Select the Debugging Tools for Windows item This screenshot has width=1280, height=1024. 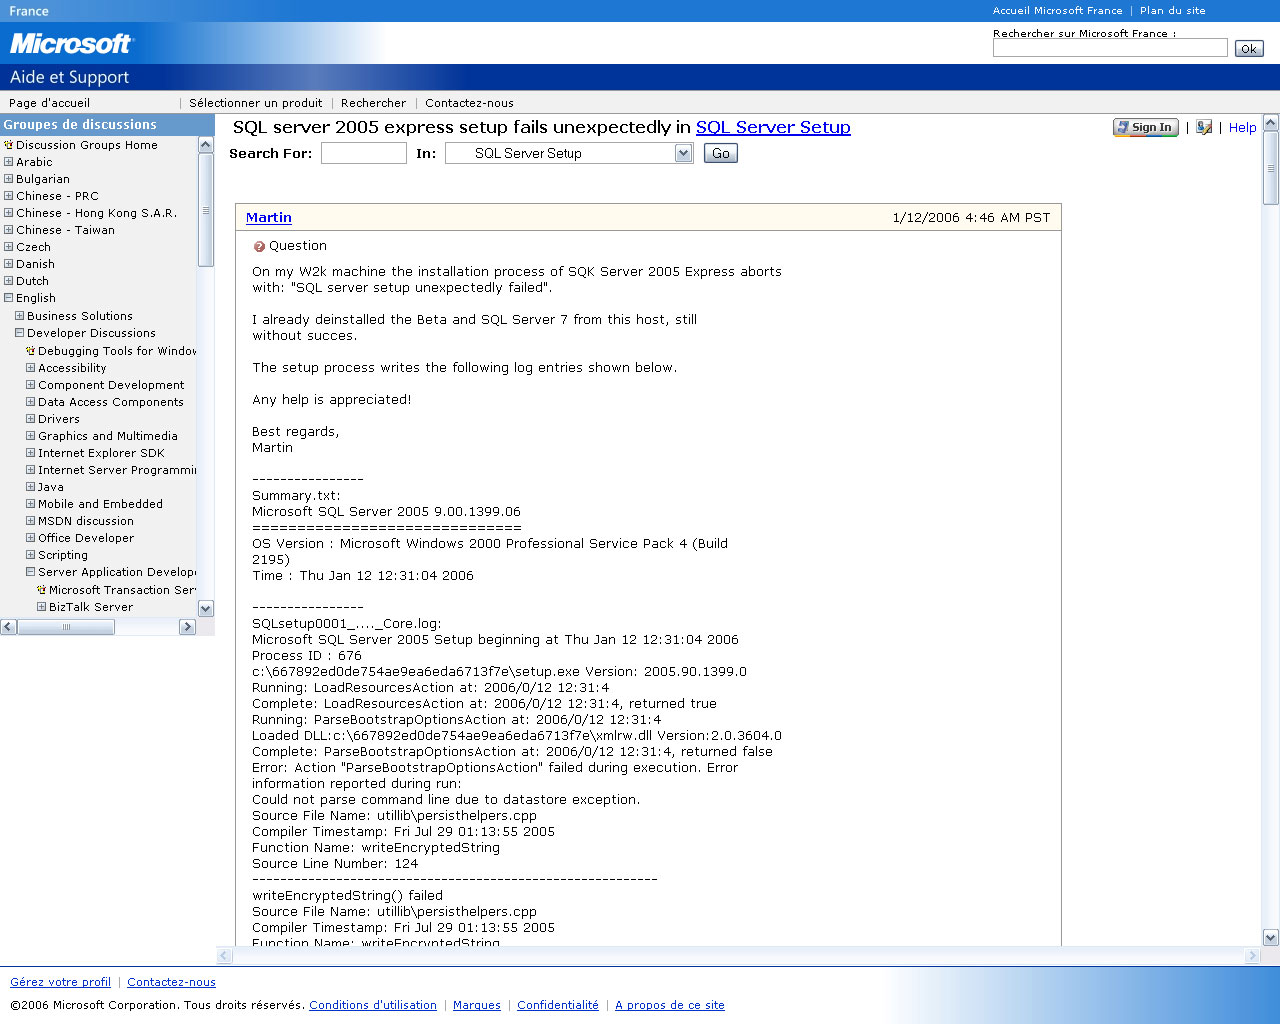coord(117,351)
